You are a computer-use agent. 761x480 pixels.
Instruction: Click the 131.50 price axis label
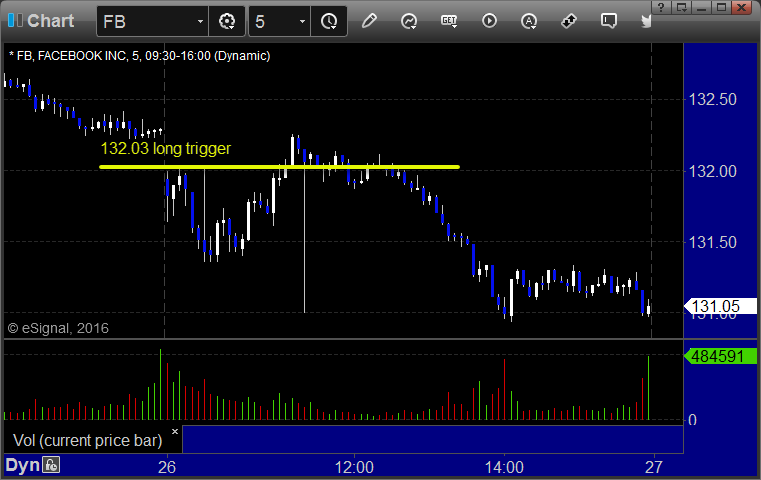712,242
